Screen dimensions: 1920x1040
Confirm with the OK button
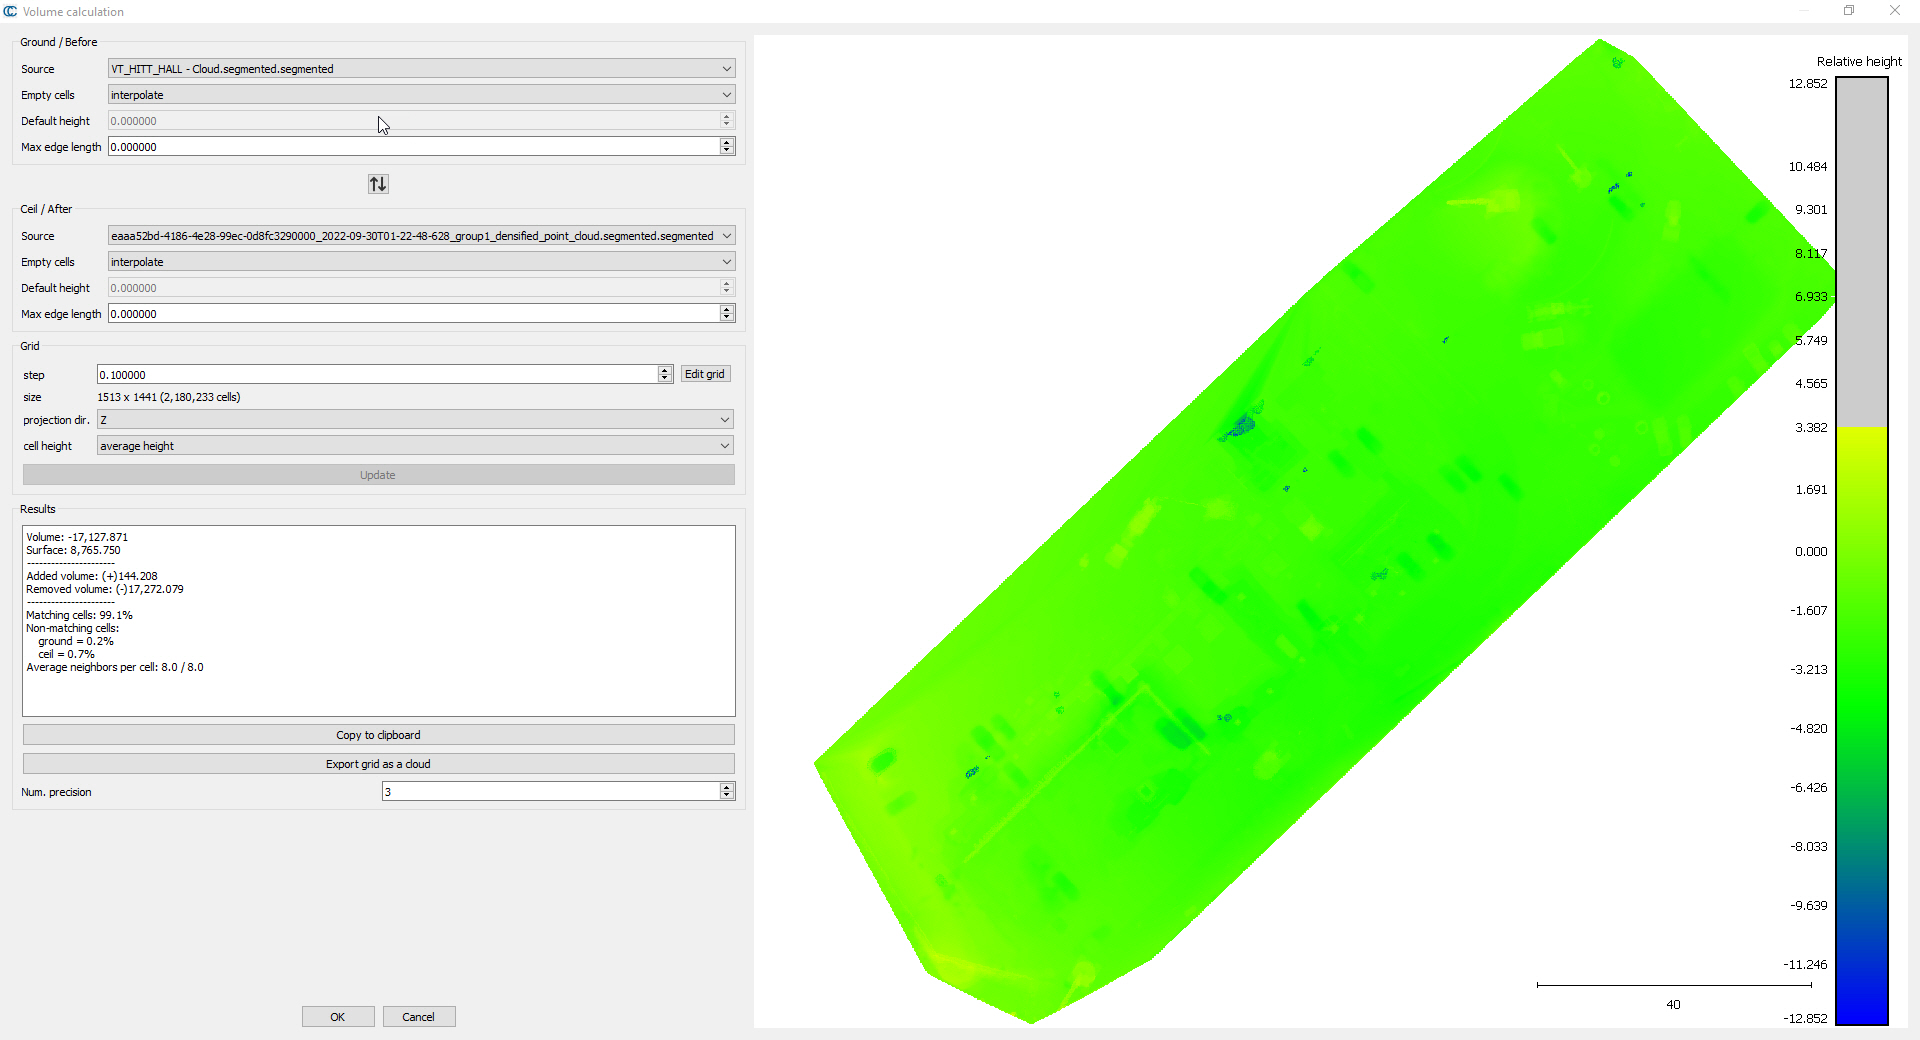click(338, 1017)
